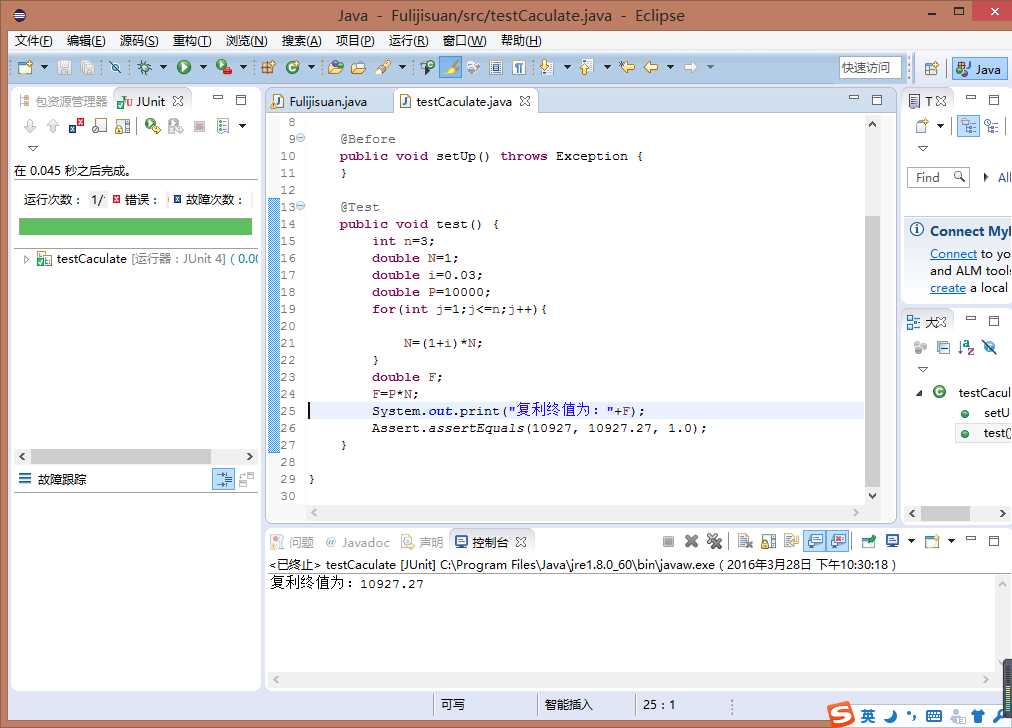Open the 源码(S) menu
The image size is (1012, 728).
[139, 41]
